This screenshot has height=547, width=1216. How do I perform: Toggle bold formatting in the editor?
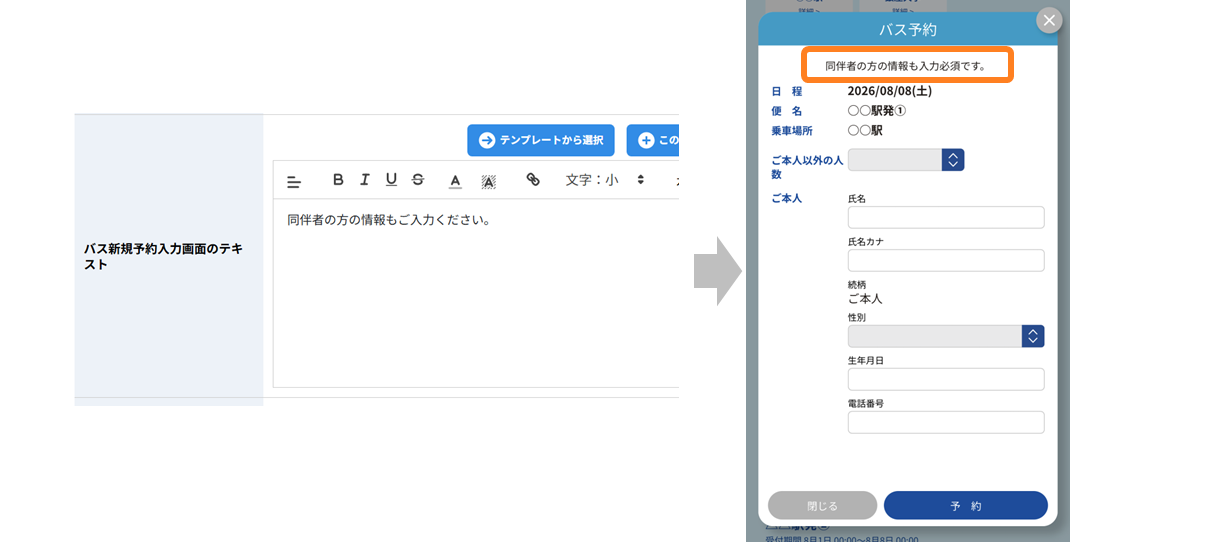click(338, 180)
